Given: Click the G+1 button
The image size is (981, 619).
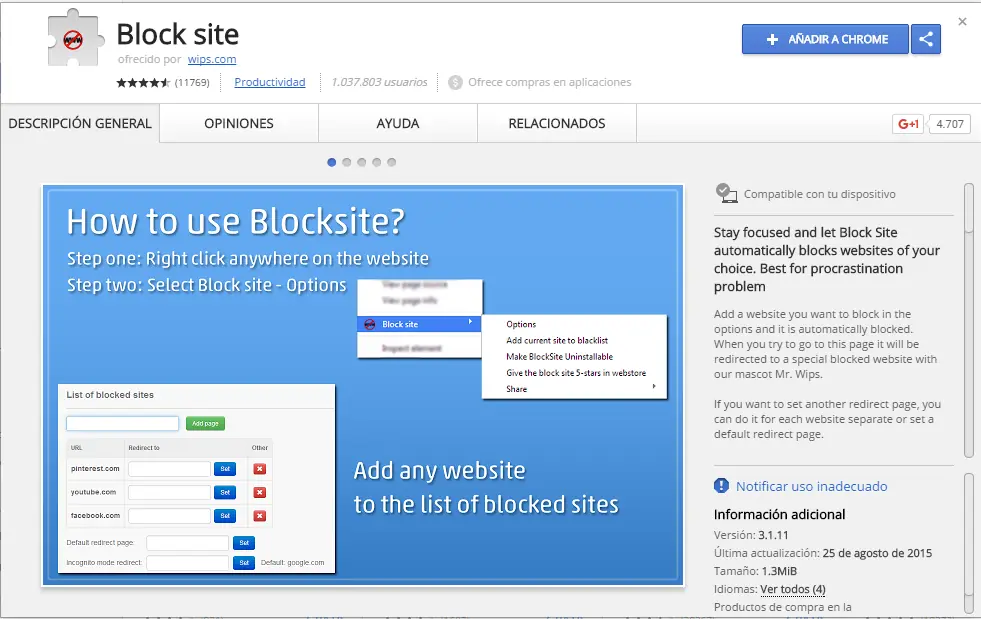Looking at the screenshot, I should 908,124.
